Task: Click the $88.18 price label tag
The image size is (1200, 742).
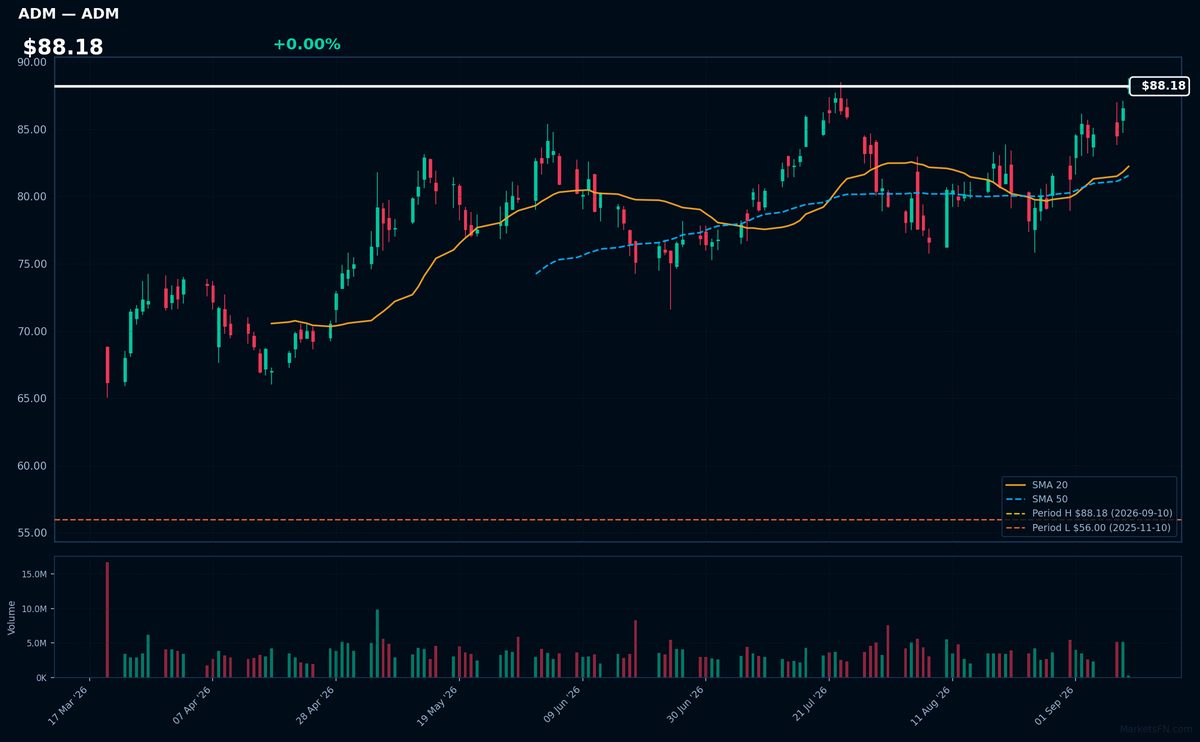Action: [1159, 86]
